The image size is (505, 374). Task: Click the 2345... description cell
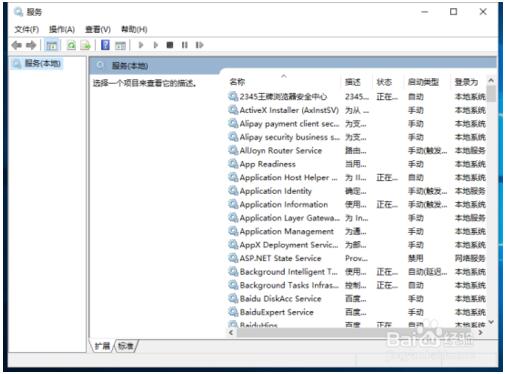tap(357, 96)
